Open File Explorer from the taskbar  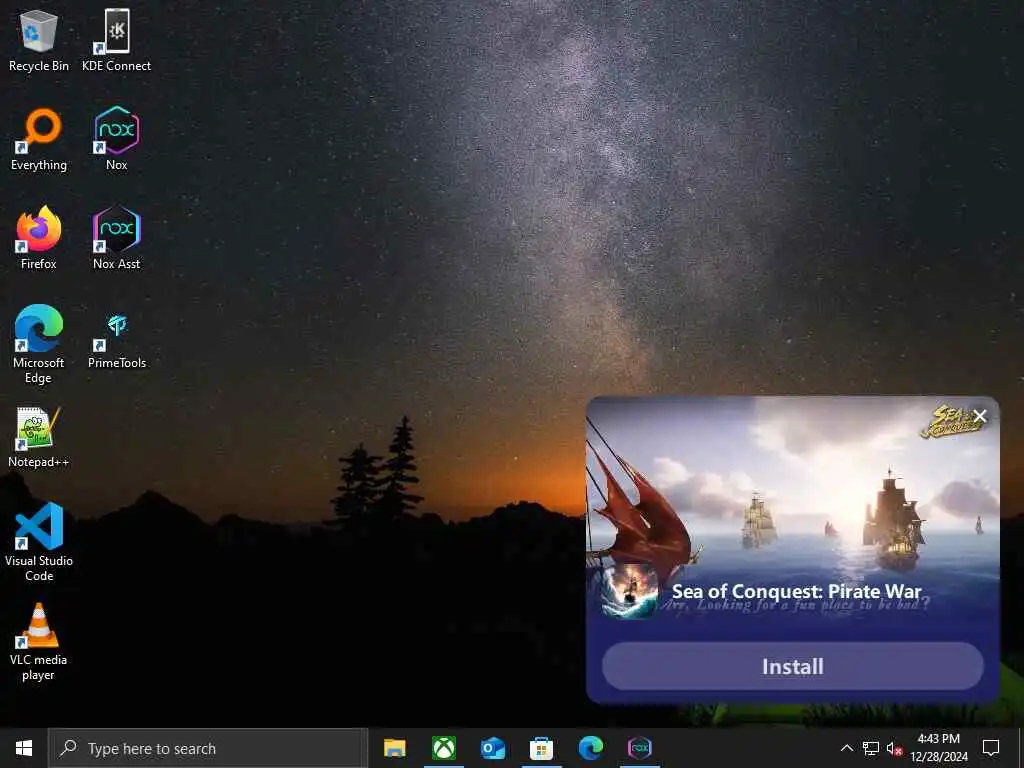tap(394, 748)
